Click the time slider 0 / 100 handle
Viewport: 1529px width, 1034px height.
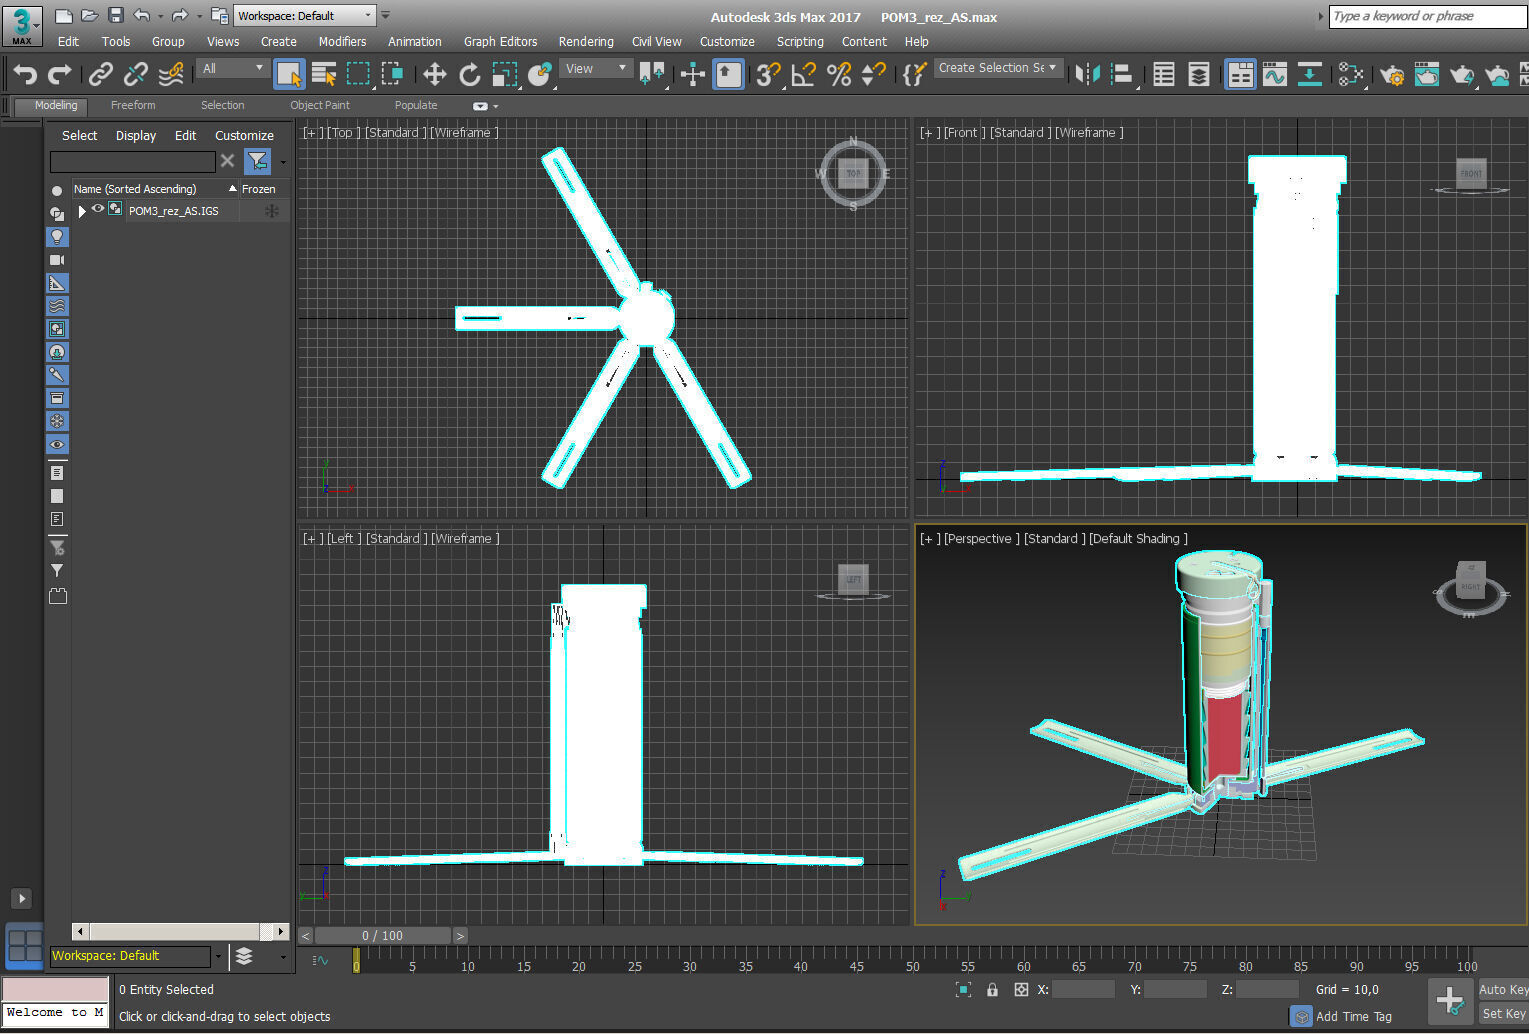pos(382,936)
